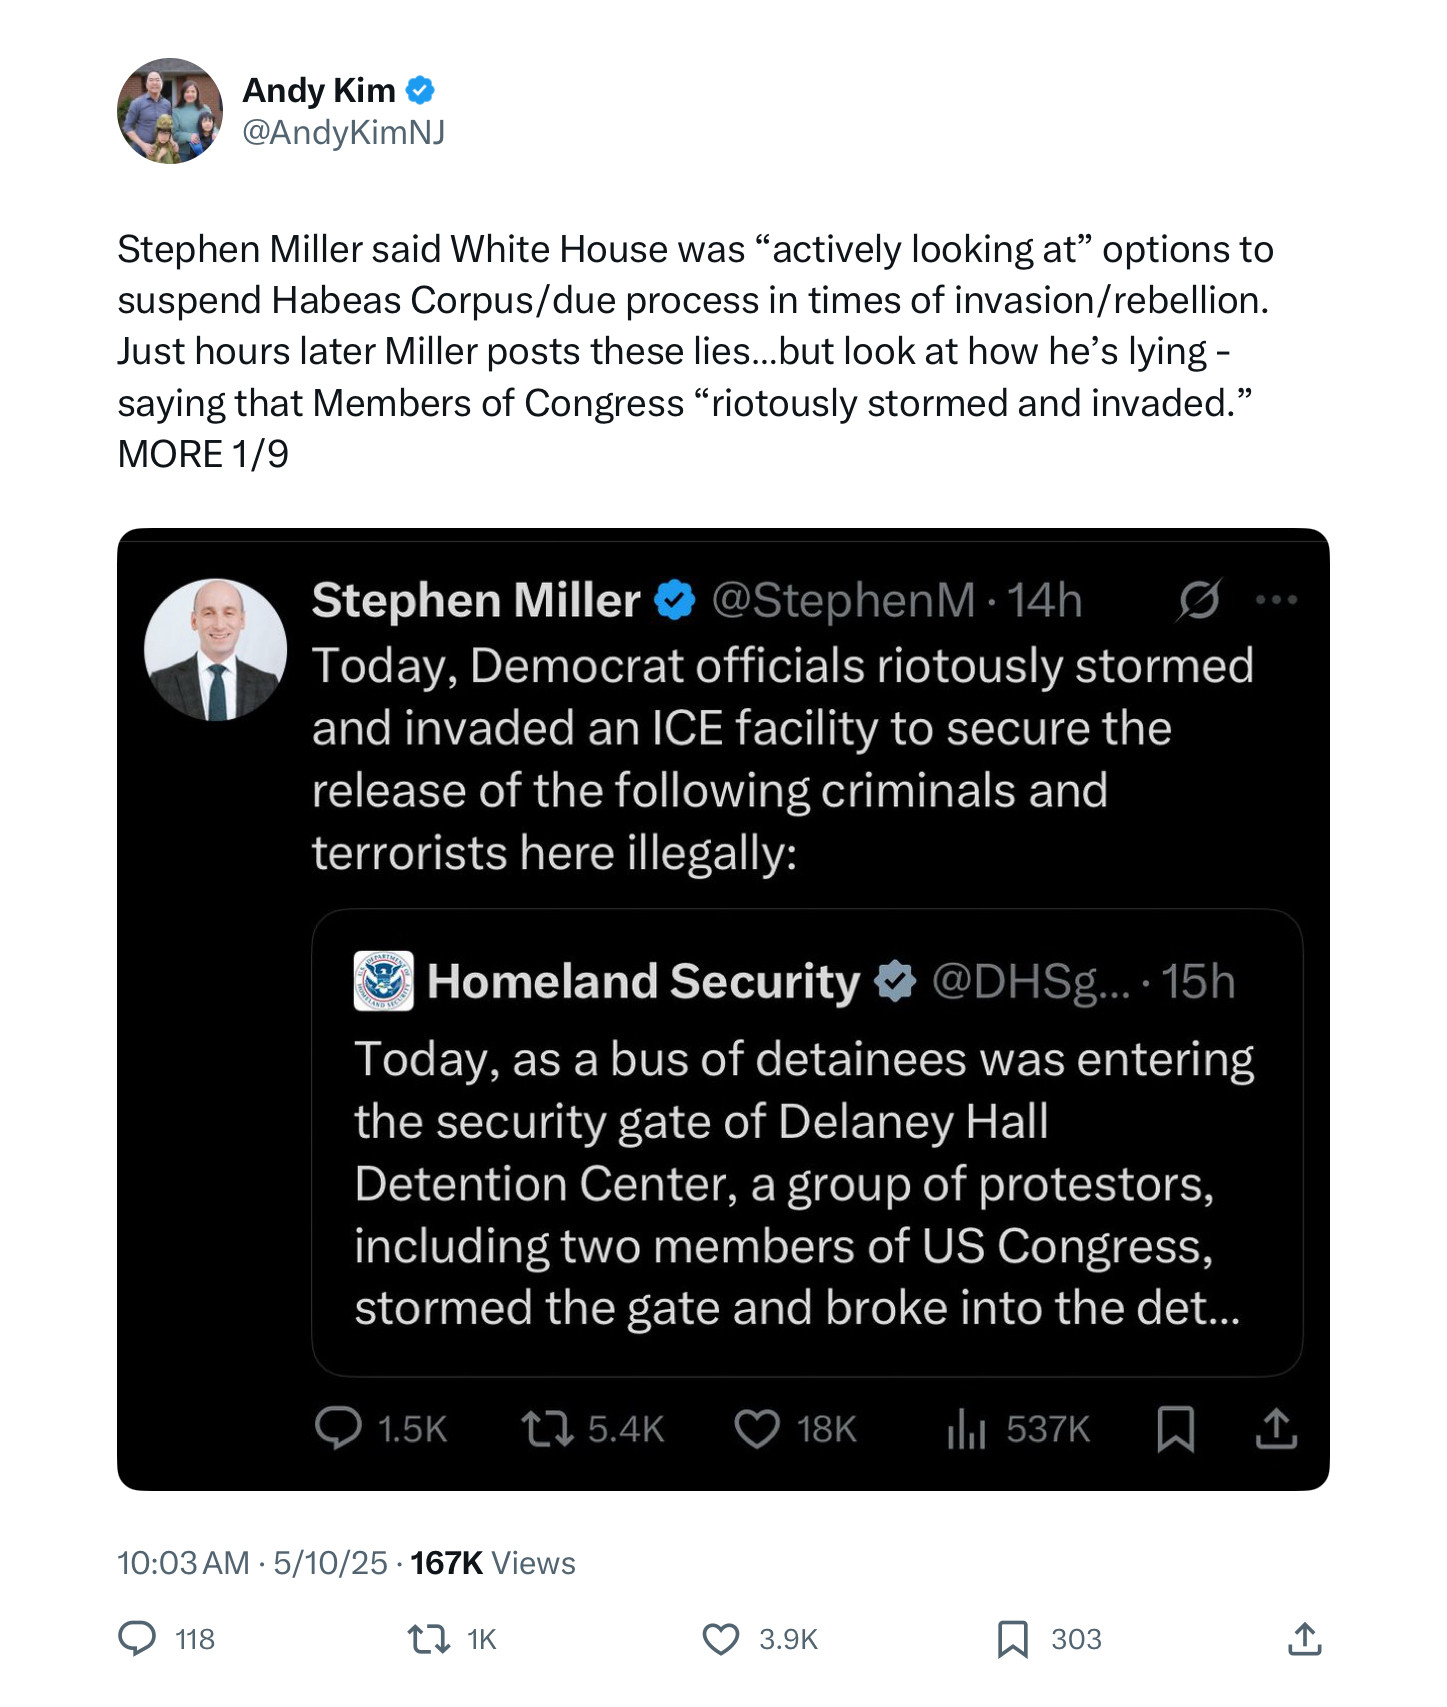
Task: Click the 10:03 AM 5/10/25 timestamp
Action: click(252, 1563)
